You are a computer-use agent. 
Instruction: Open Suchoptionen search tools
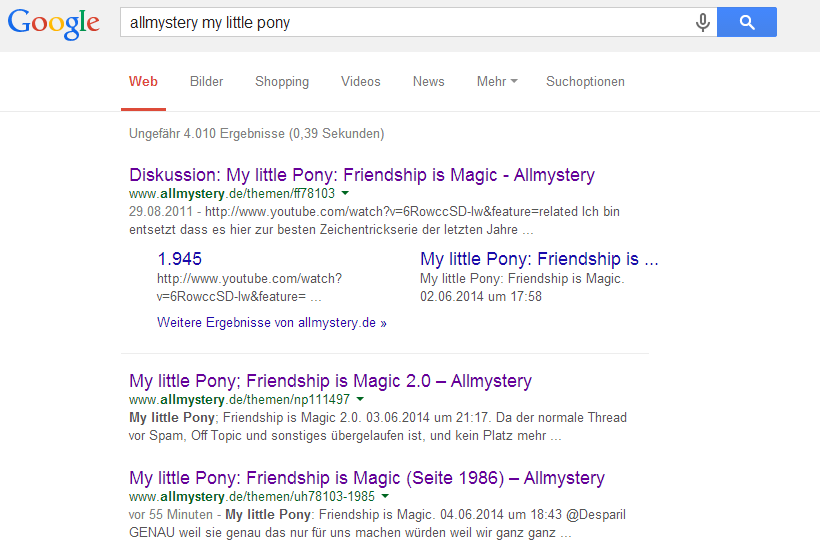pos(585,82)
